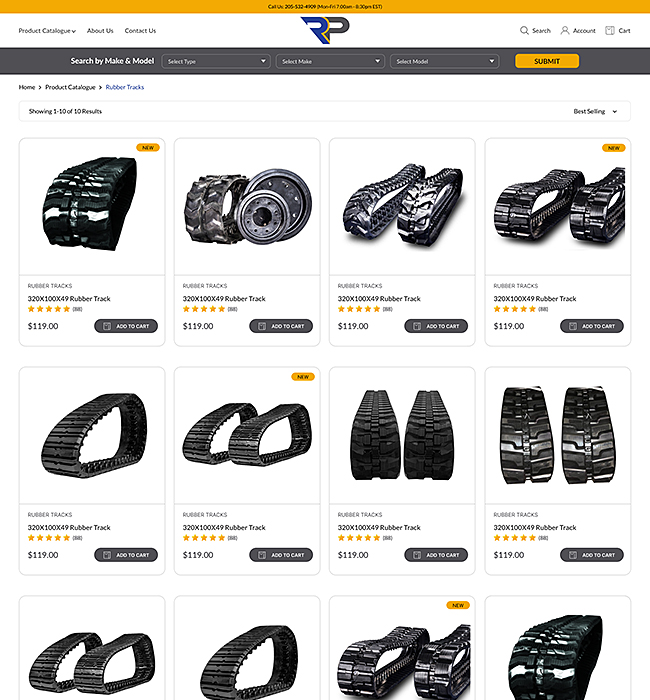Click the NEW badge on first product
This screenshot has width=650, height=700.
(x=148, y=147)
